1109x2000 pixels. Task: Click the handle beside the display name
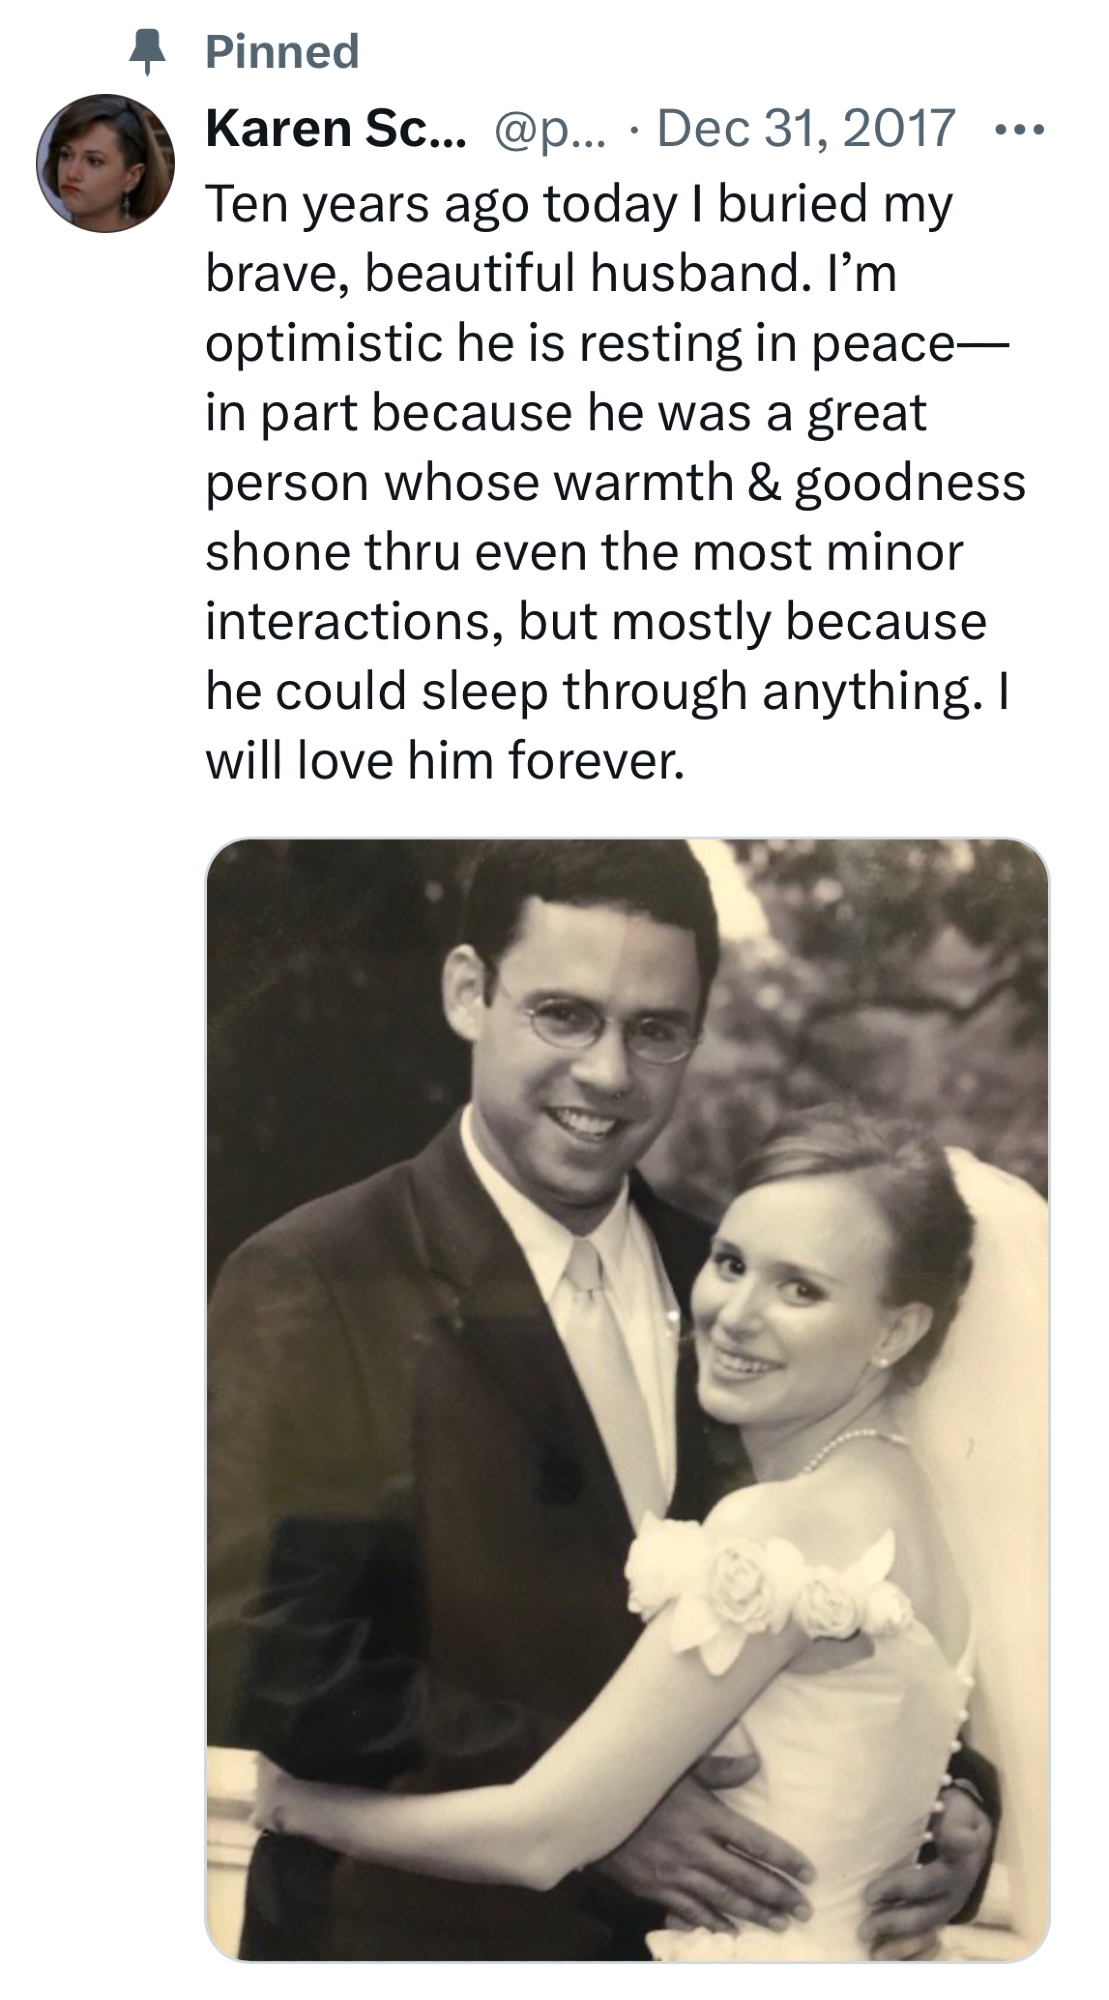point(550,129)
